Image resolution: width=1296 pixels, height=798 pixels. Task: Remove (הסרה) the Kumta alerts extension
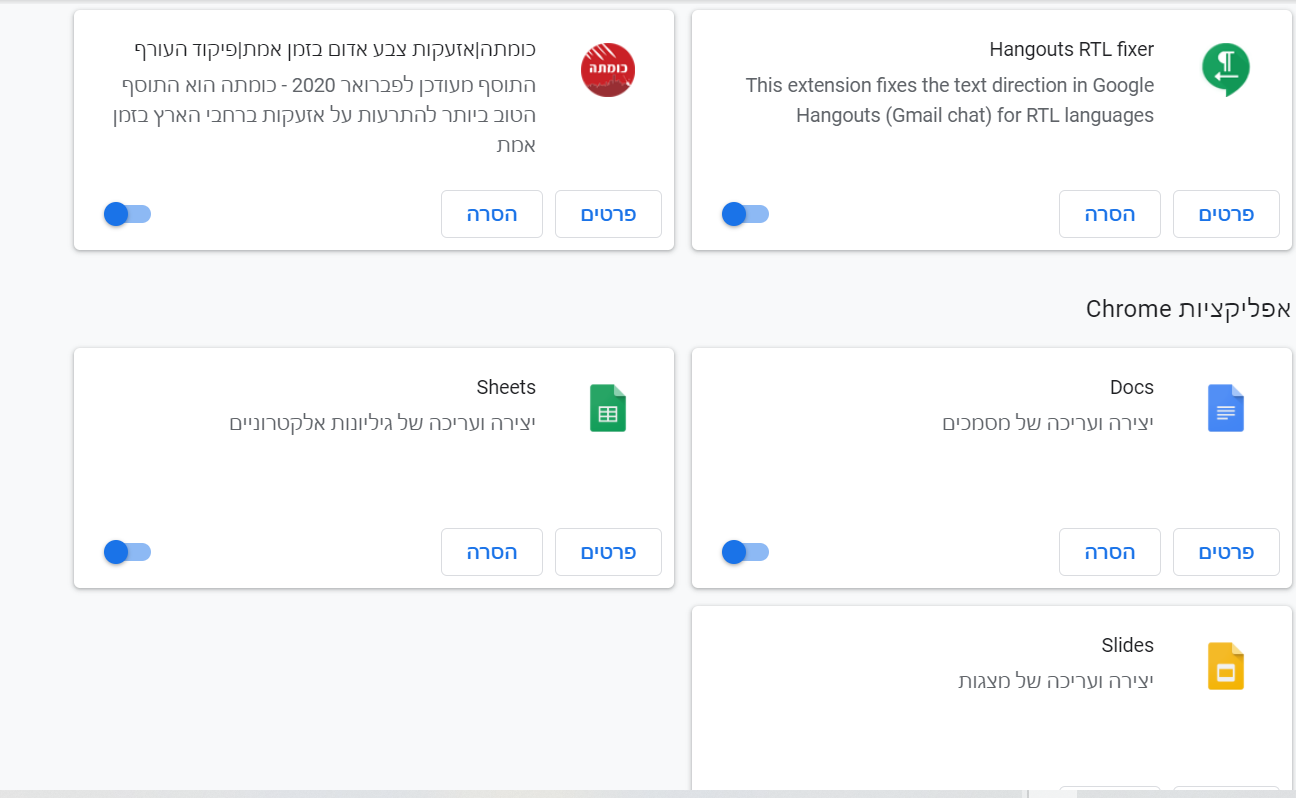[x=491, y=214]
